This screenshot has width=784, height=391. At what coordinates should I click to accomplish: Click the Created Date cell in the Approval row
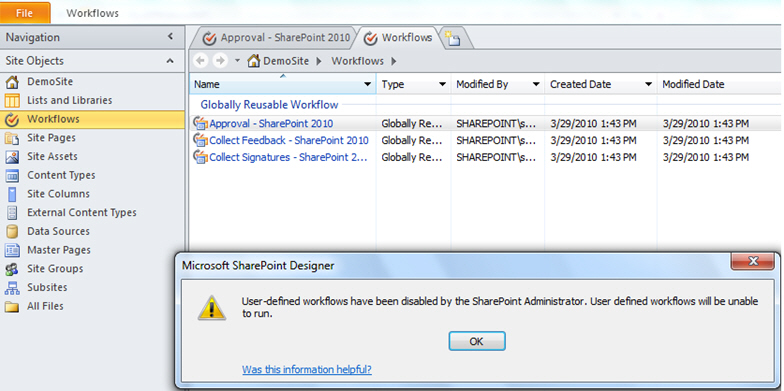pos(593,124)
